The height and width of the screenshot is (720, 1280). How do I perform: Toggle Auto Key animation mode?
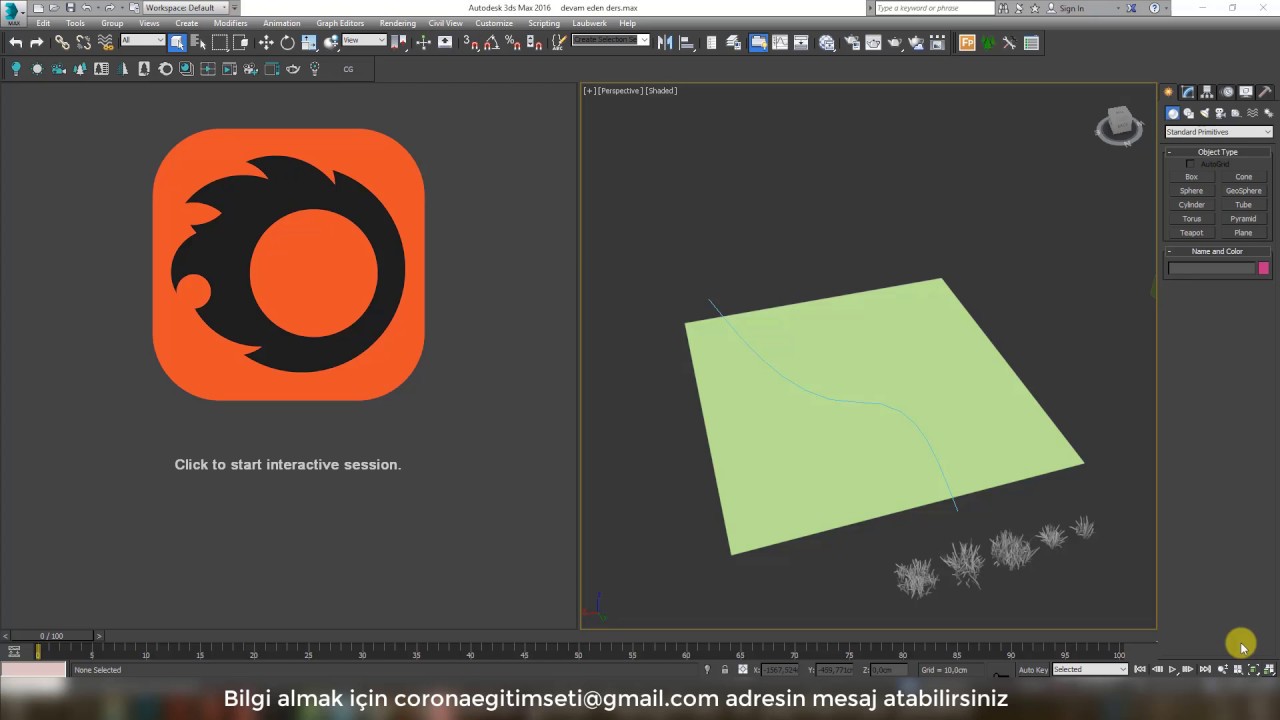pos(1033,670)
